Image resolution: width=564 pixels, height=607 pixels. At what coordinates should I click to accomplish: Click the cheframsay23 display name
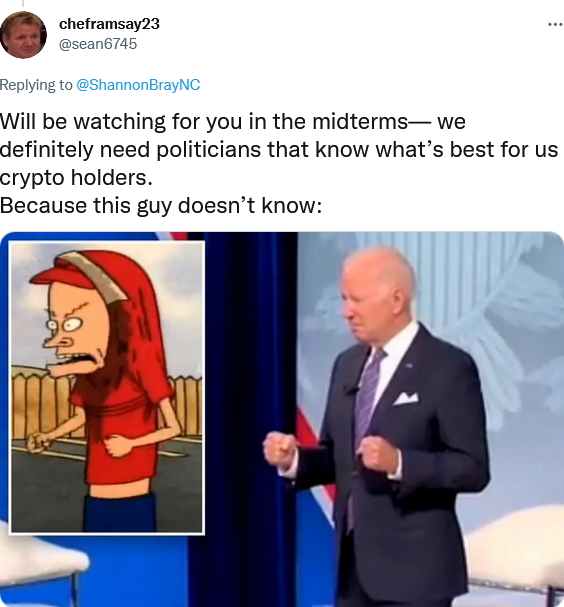pyautogui.click(x=109, y=24)
